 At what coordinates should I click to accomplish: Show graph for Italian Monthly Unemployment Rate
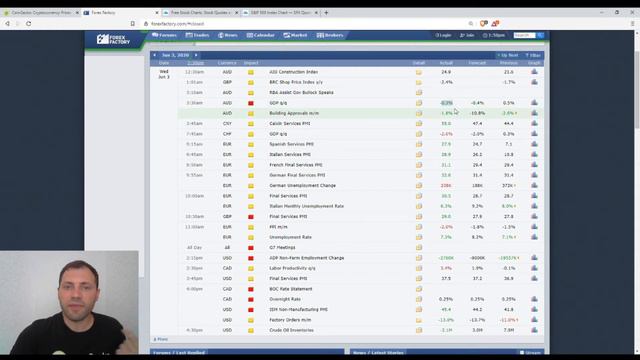tap(534, 206)
